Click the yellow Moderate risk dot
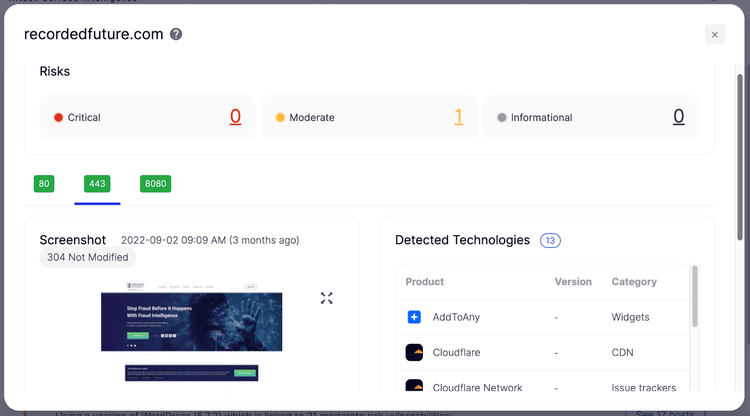Screen dimensions: 750x416 click(x=280, y=118)
